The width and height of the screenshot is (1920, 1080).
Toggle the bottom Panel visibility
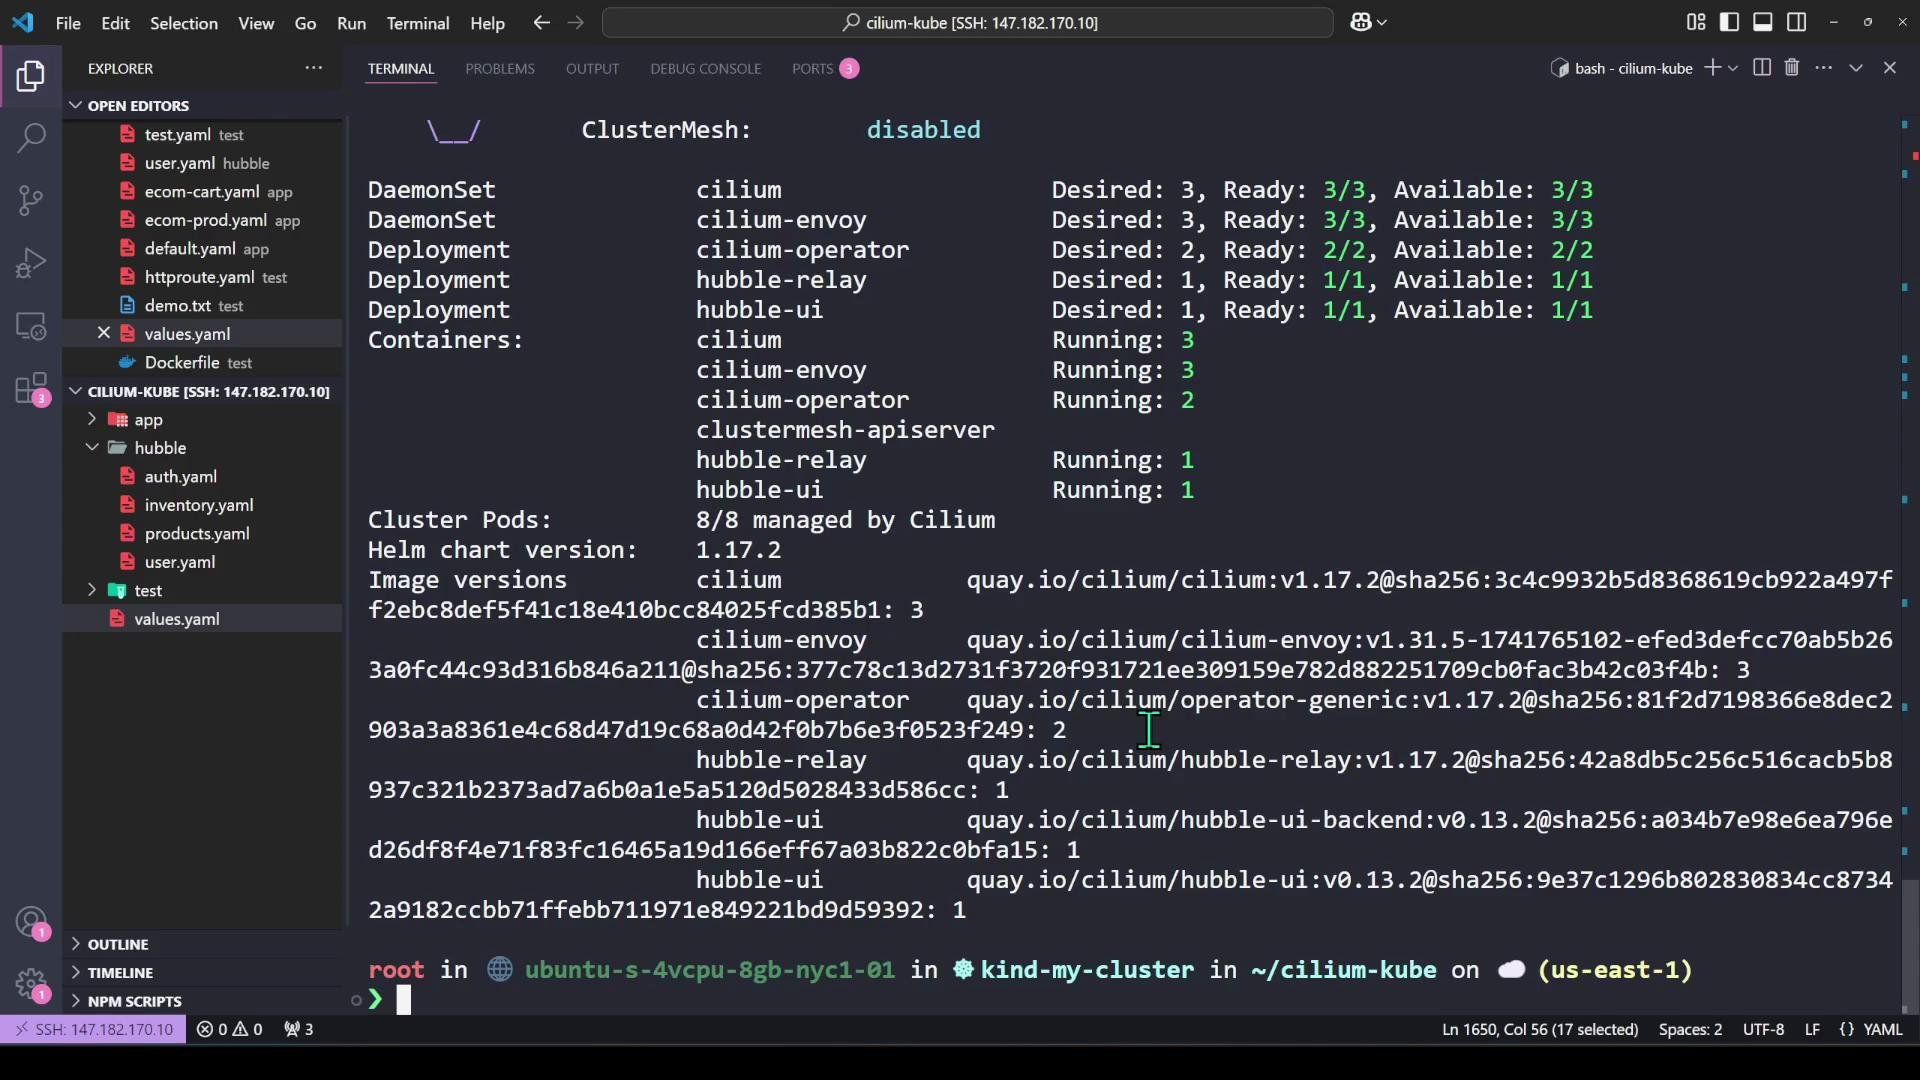point(1763,22)
